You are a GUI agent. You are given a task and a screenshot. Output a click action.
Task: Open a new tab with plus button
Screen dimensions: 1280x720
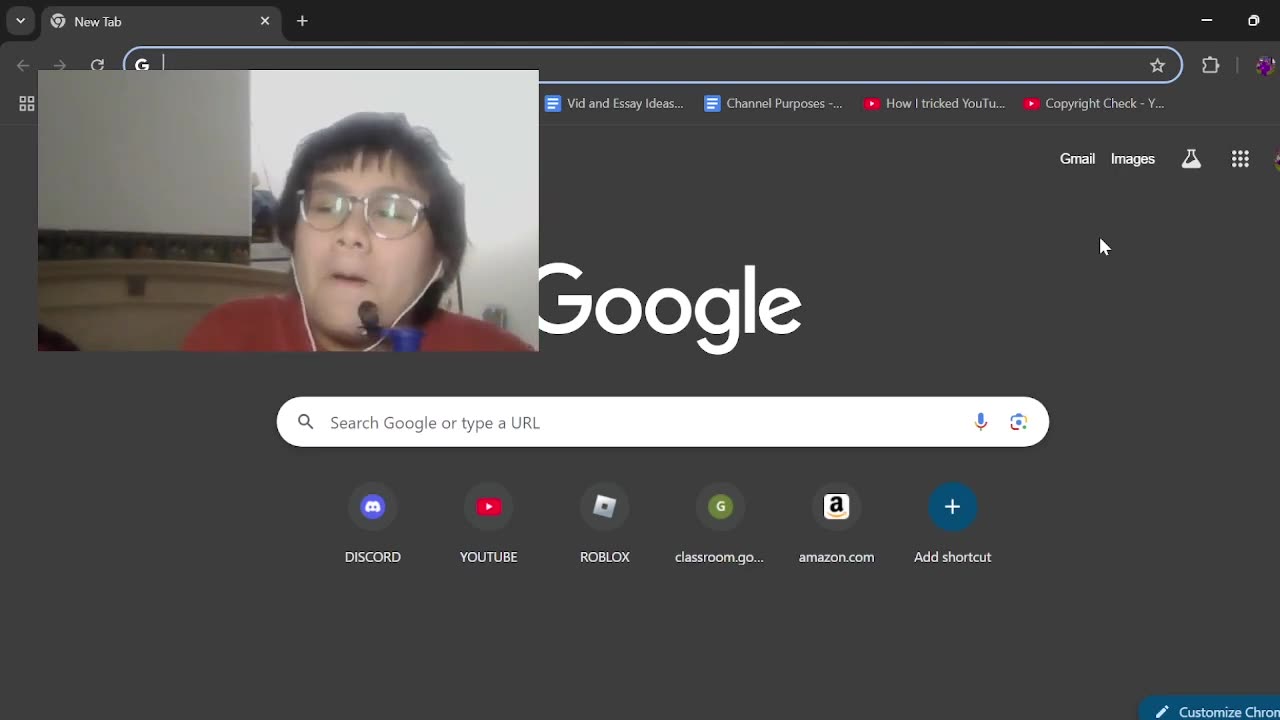[302, 21]
